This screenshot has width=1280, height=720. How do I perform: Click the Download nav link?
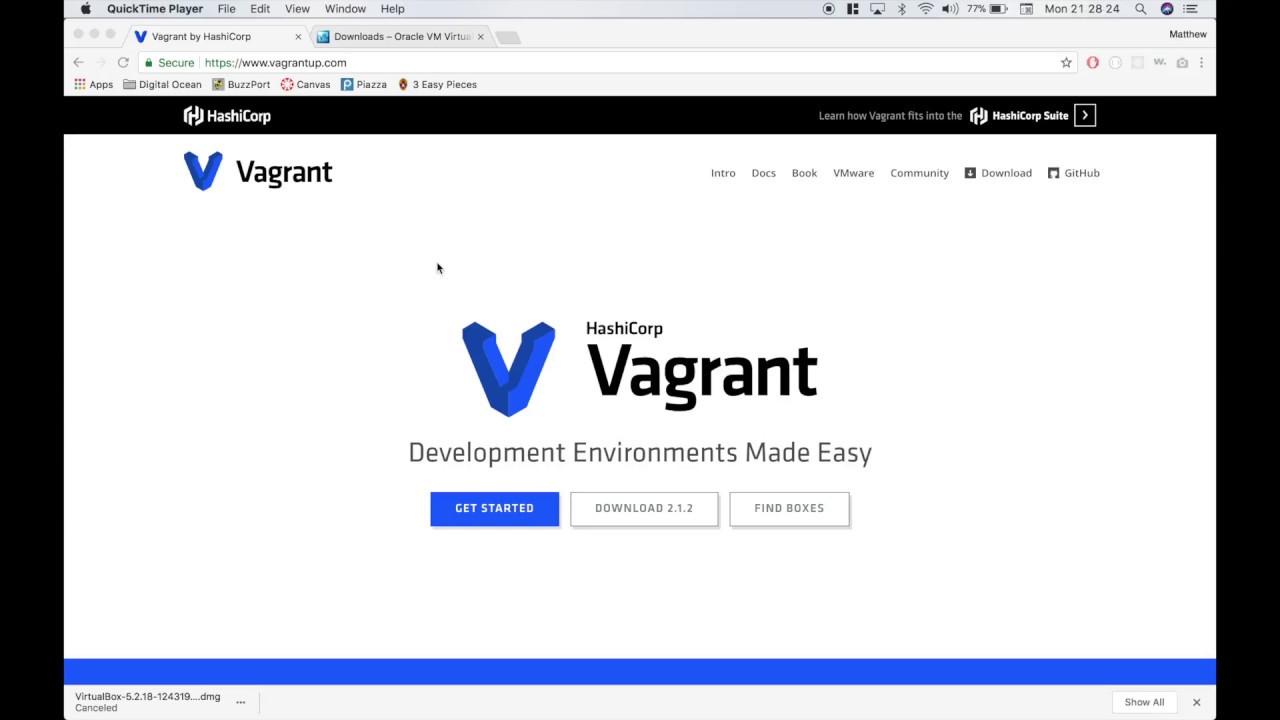click(998, 173)
